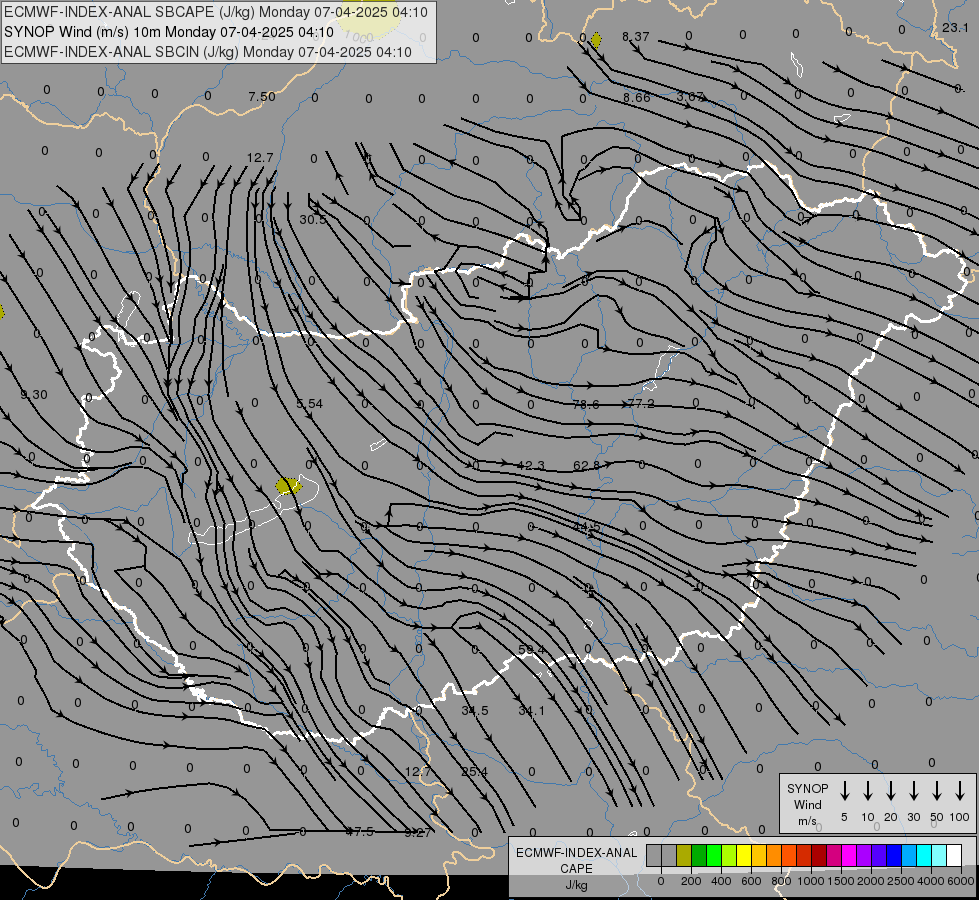Click the 8.37 value on the map
Viewport: 979px width, 900px height.
coord(636,37)
